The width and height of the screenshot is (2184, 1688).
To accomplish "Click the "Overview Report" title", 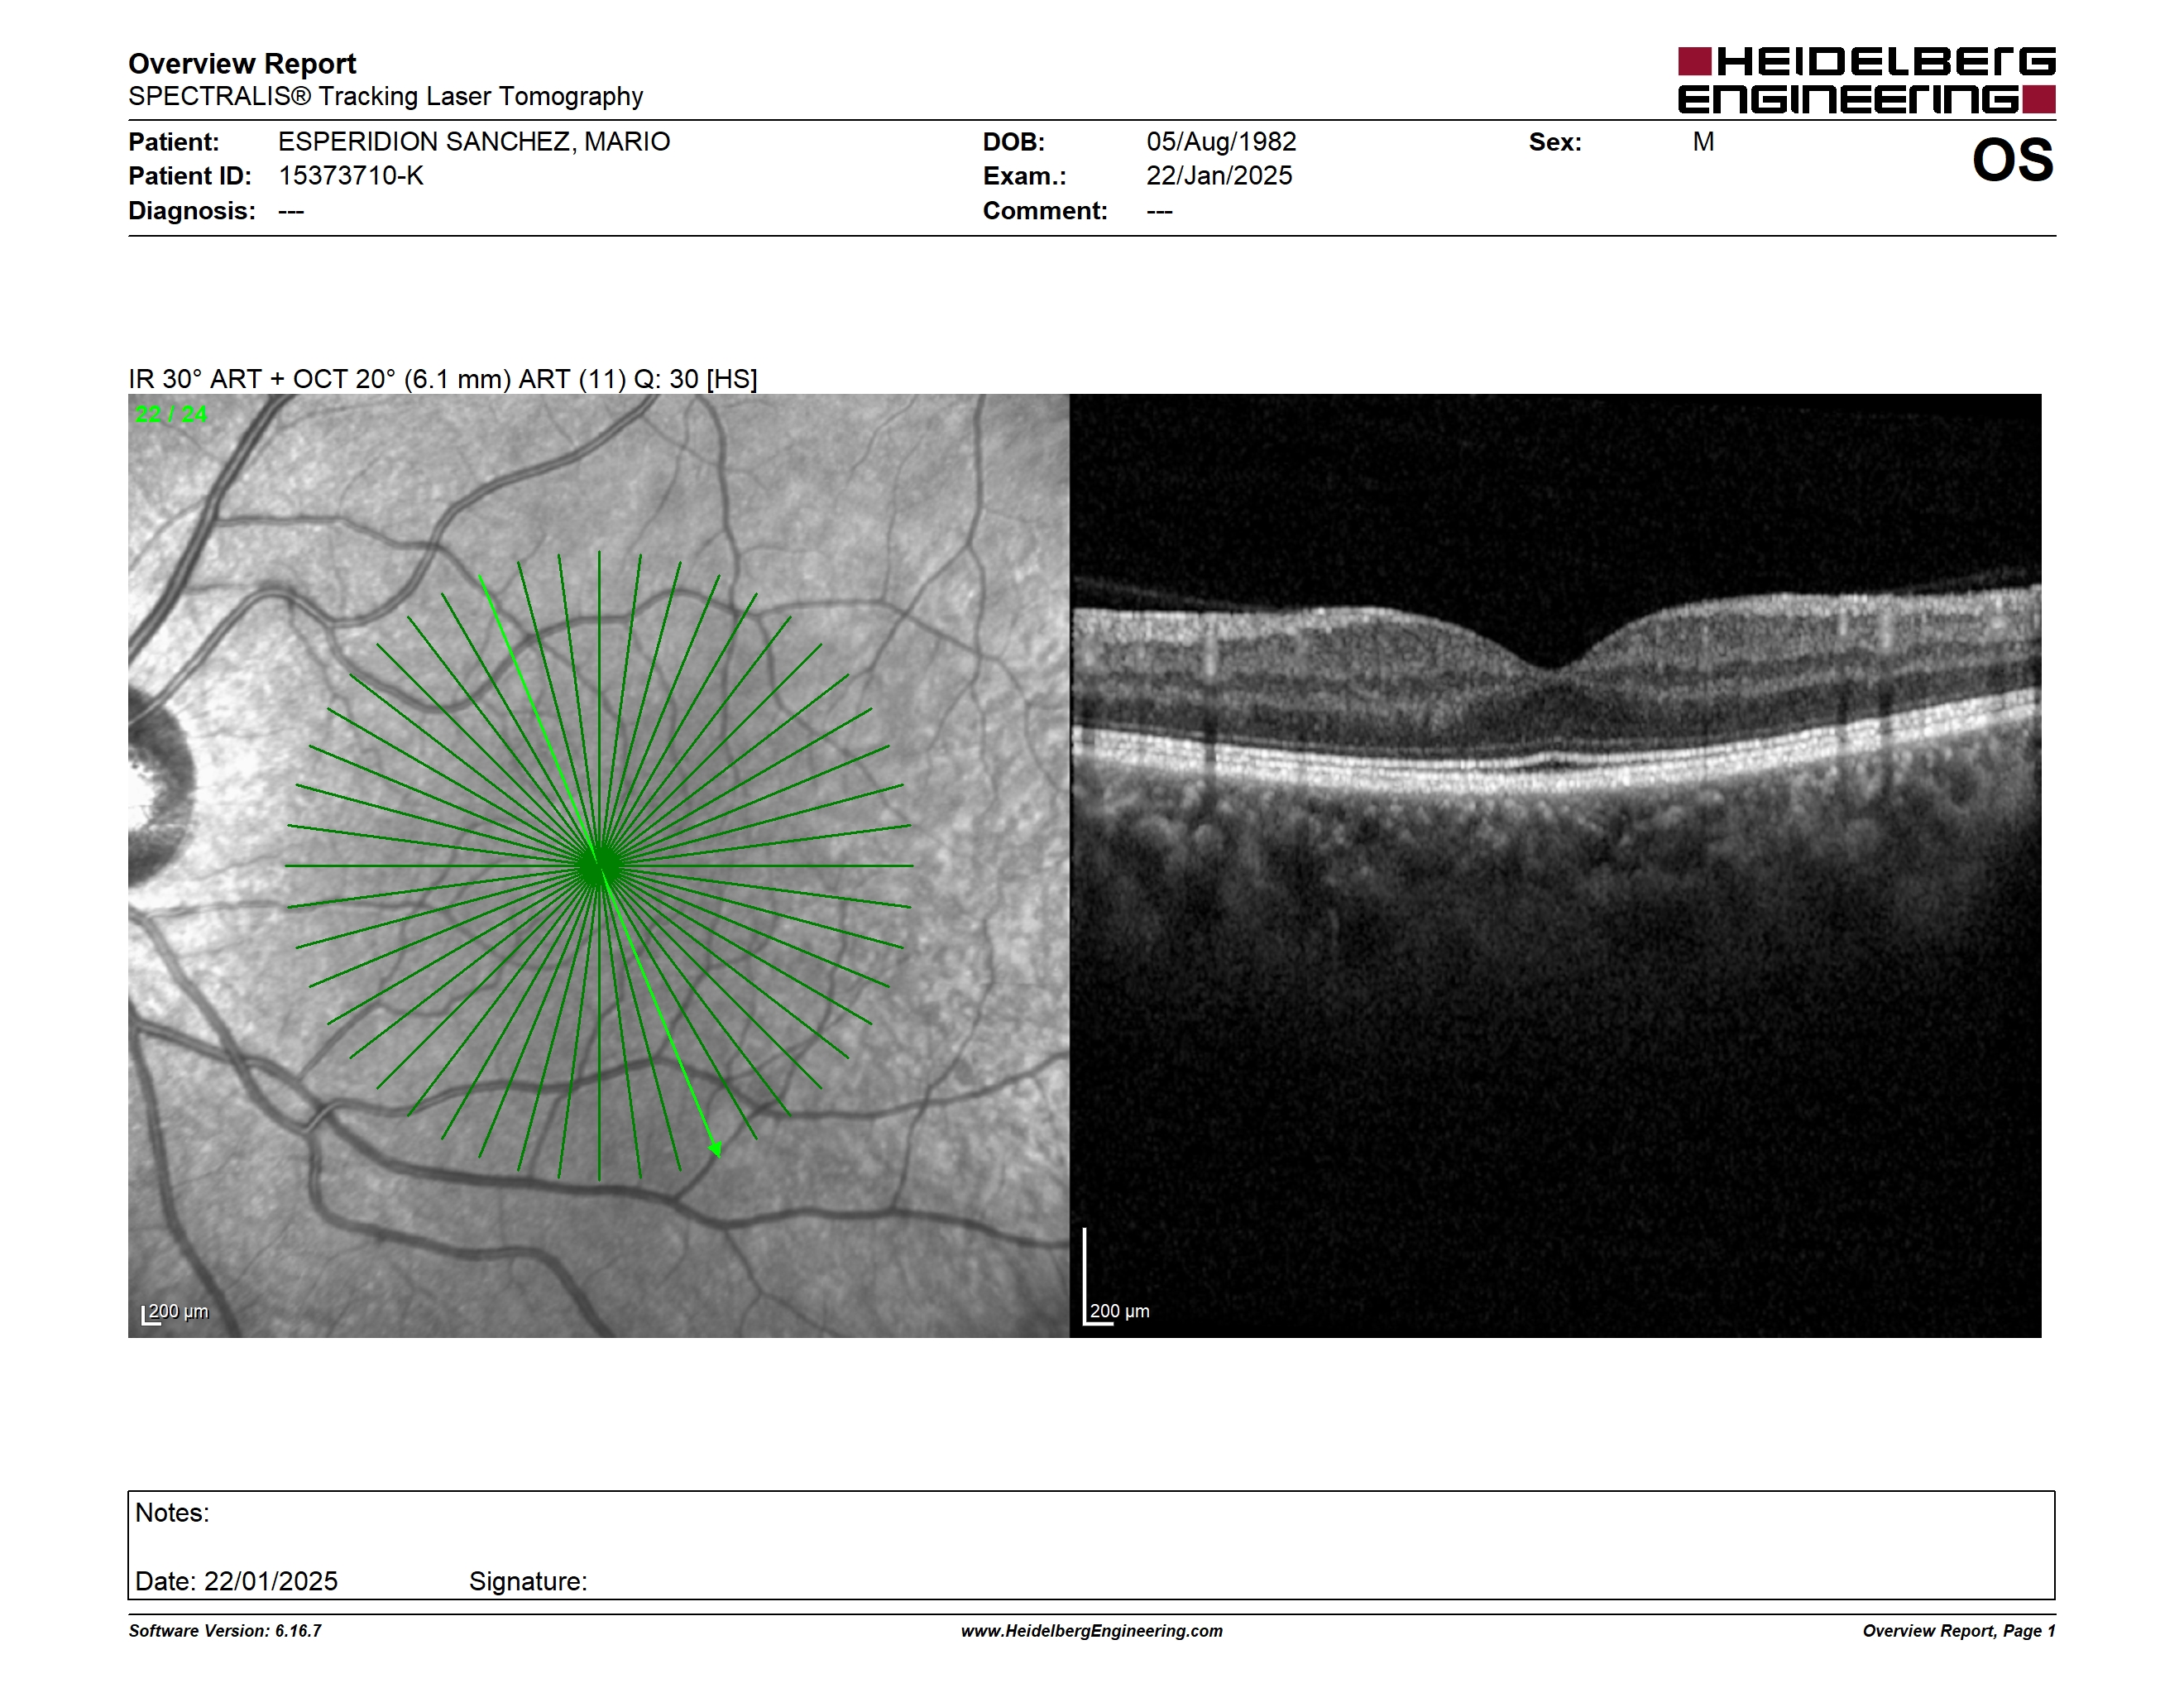I will 242,64.
